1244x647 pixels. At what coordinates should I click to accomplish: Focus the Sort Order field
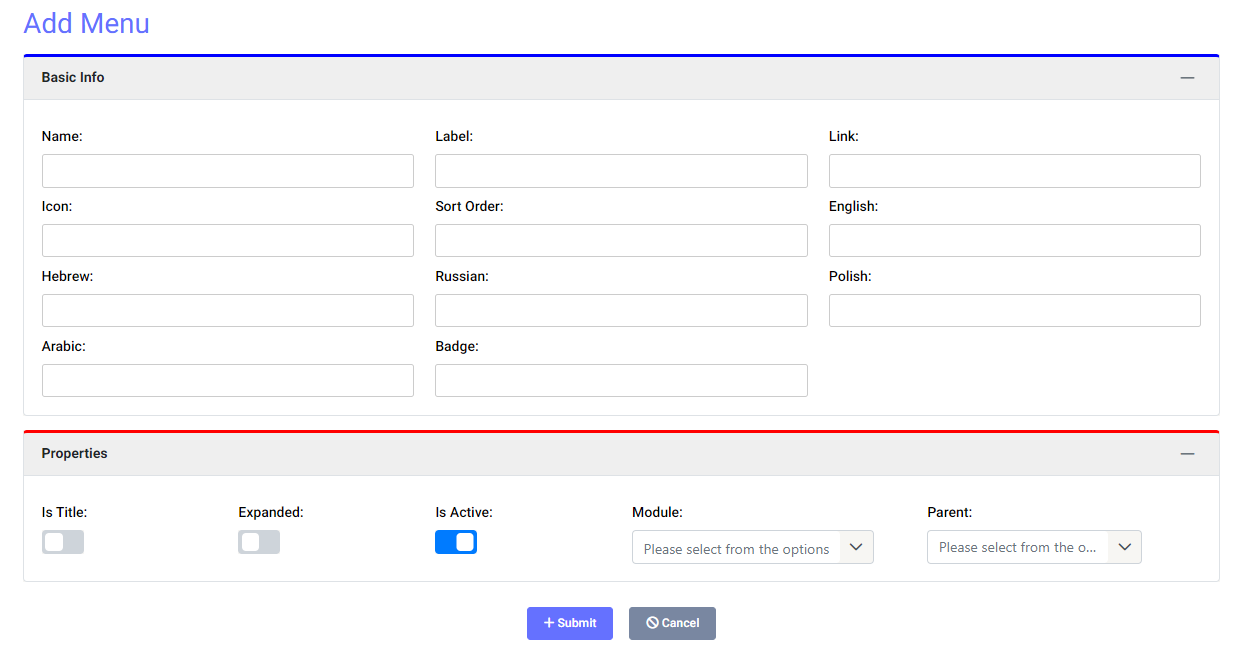pos(621,240)
